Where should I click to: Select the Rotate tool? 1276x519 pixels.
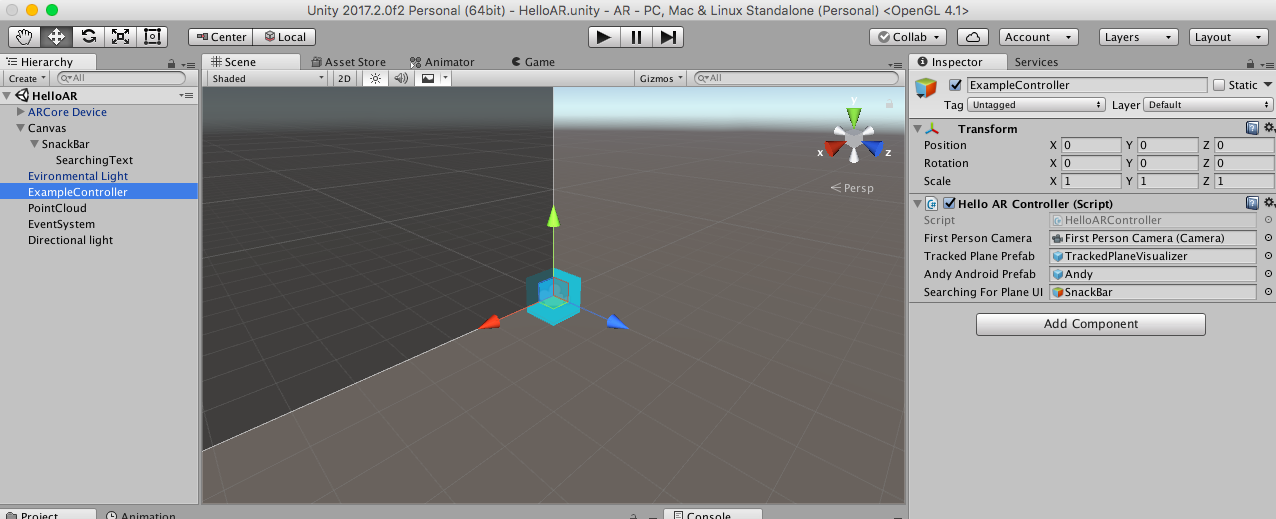88,37
